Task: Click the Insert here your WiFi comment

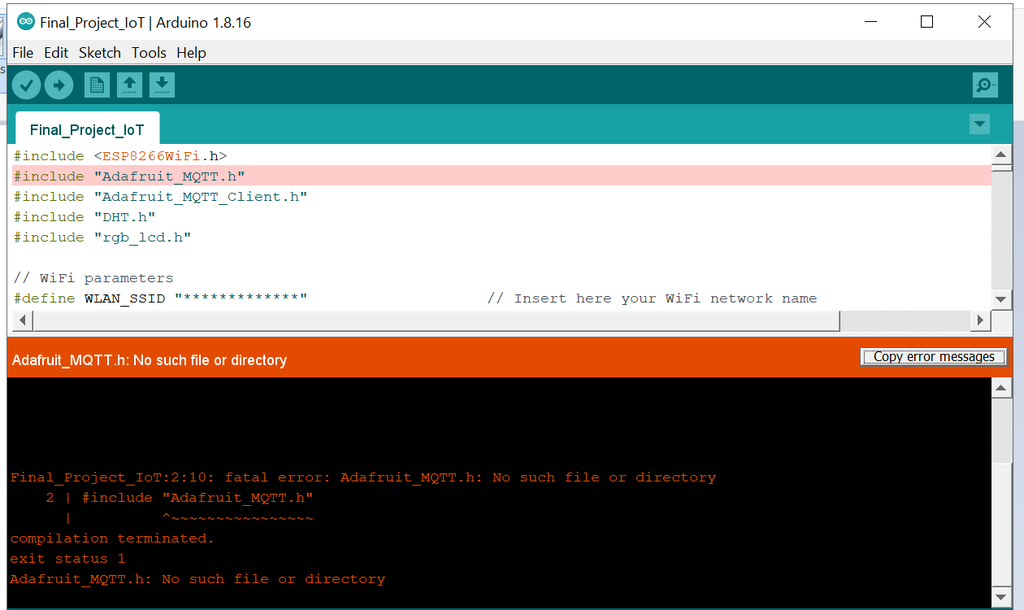Action: [x=652, y=298]
